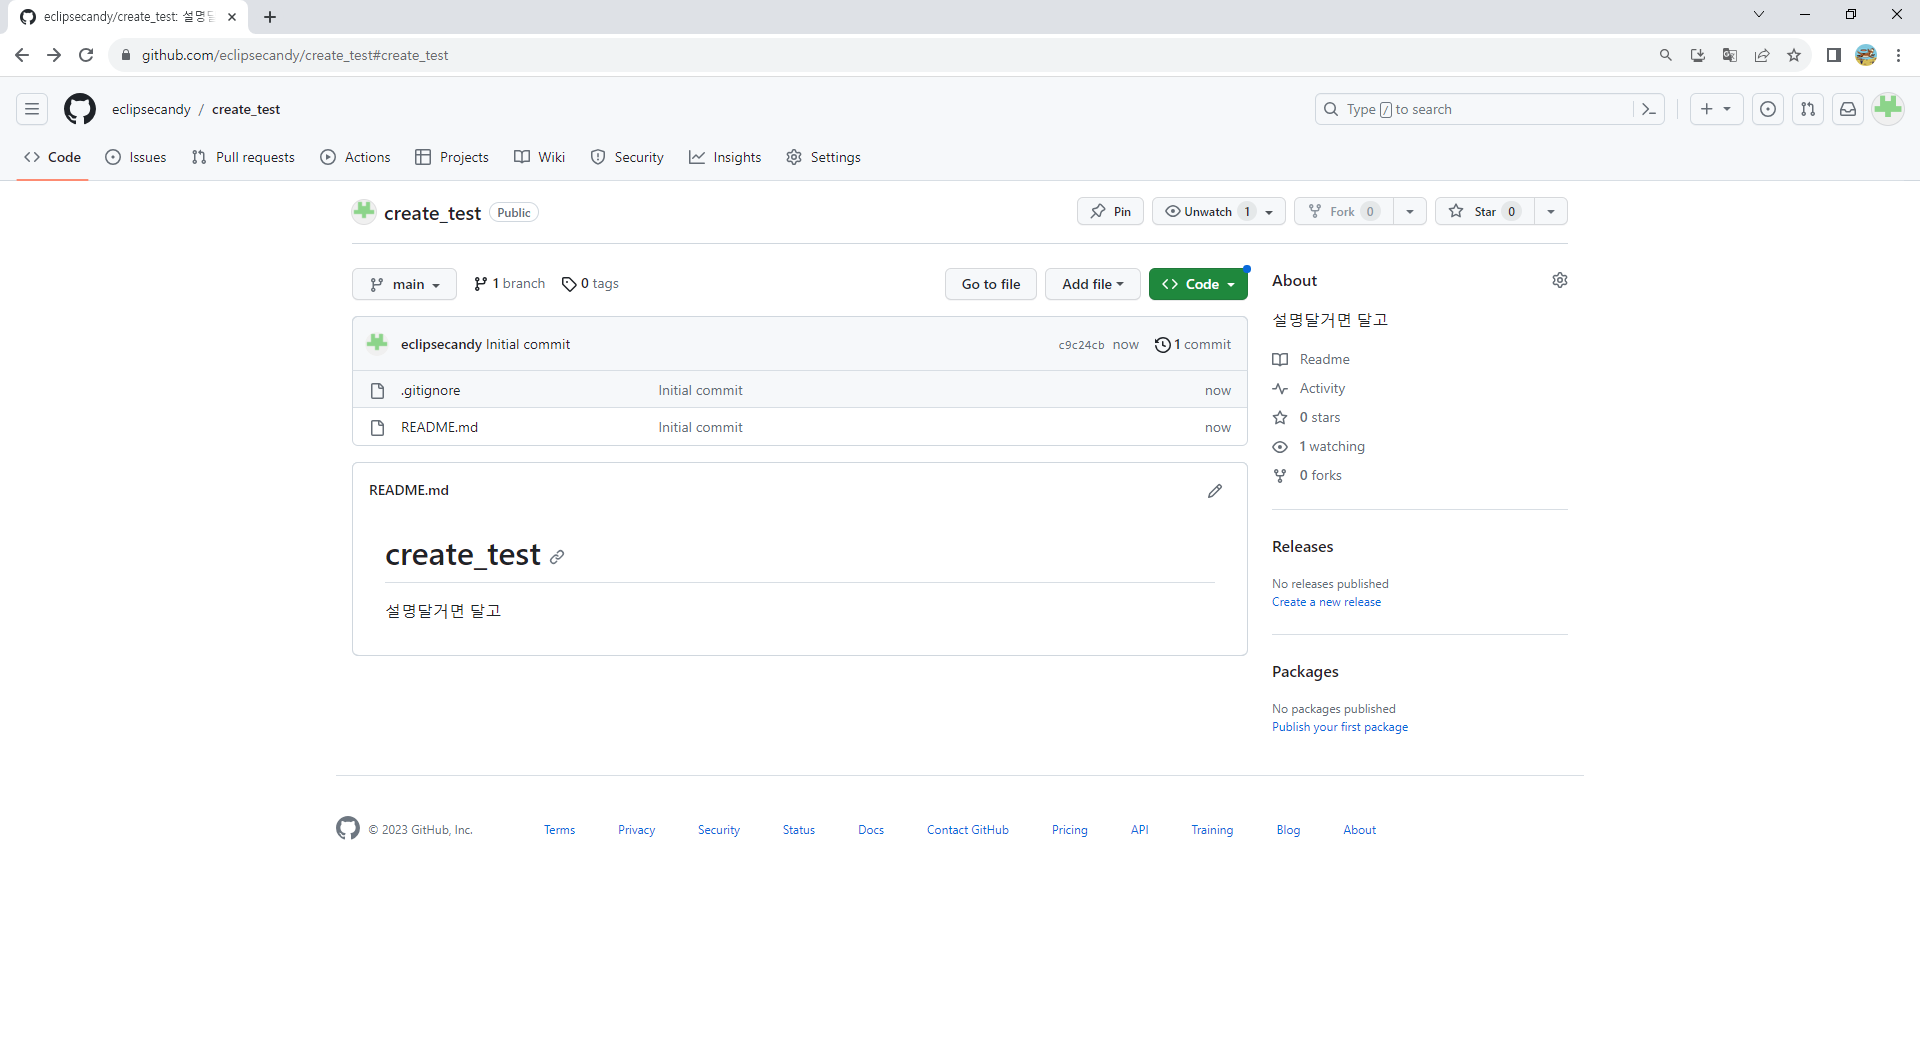This screenshot has width=1920, height=1040.
Task: Click the Chrome profile avatar
Action: (1866, 55)
